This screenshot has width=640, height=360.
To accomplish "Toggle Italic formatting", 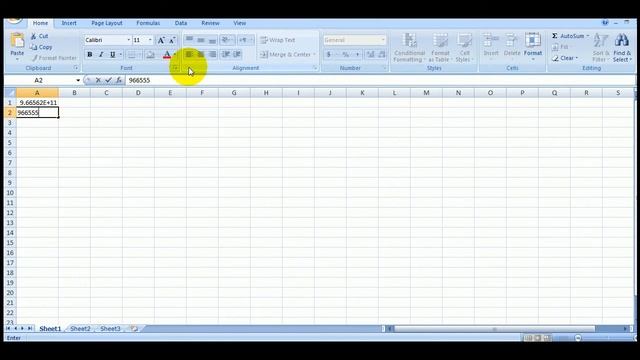I will (101, 54).
